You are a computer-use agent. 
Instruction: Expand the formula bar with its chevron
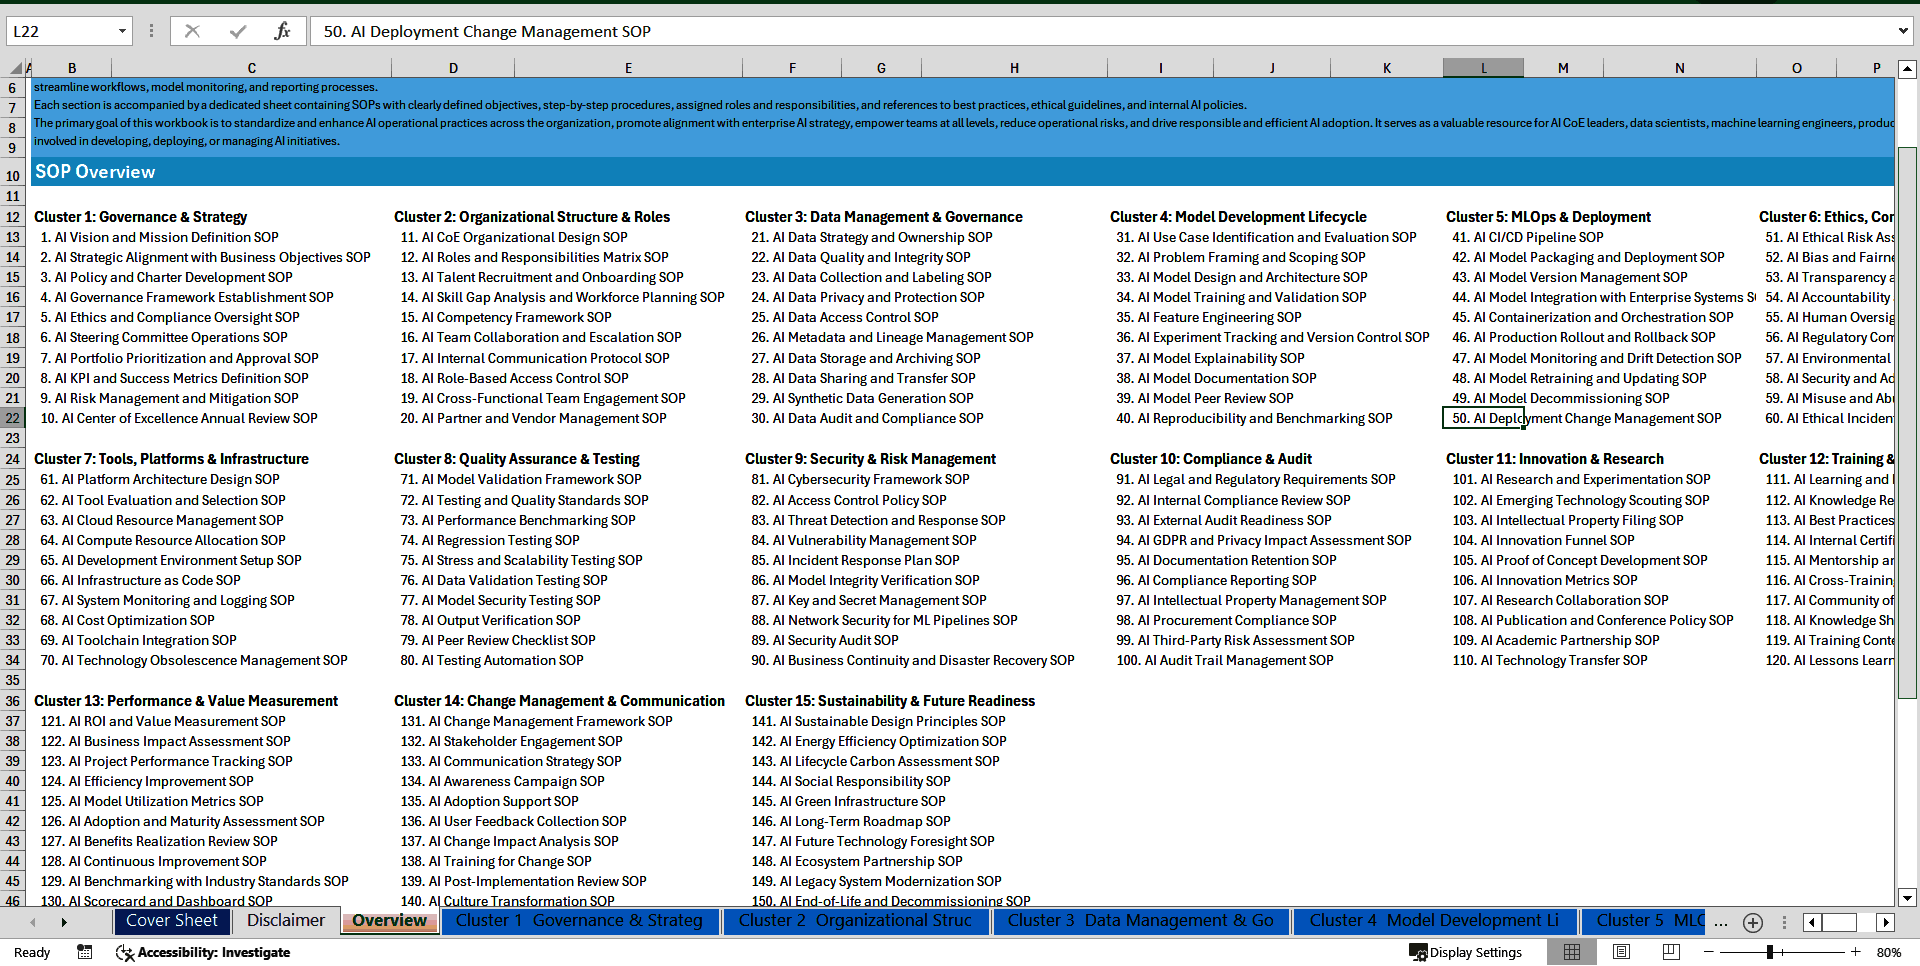[x=1902, y=31]
